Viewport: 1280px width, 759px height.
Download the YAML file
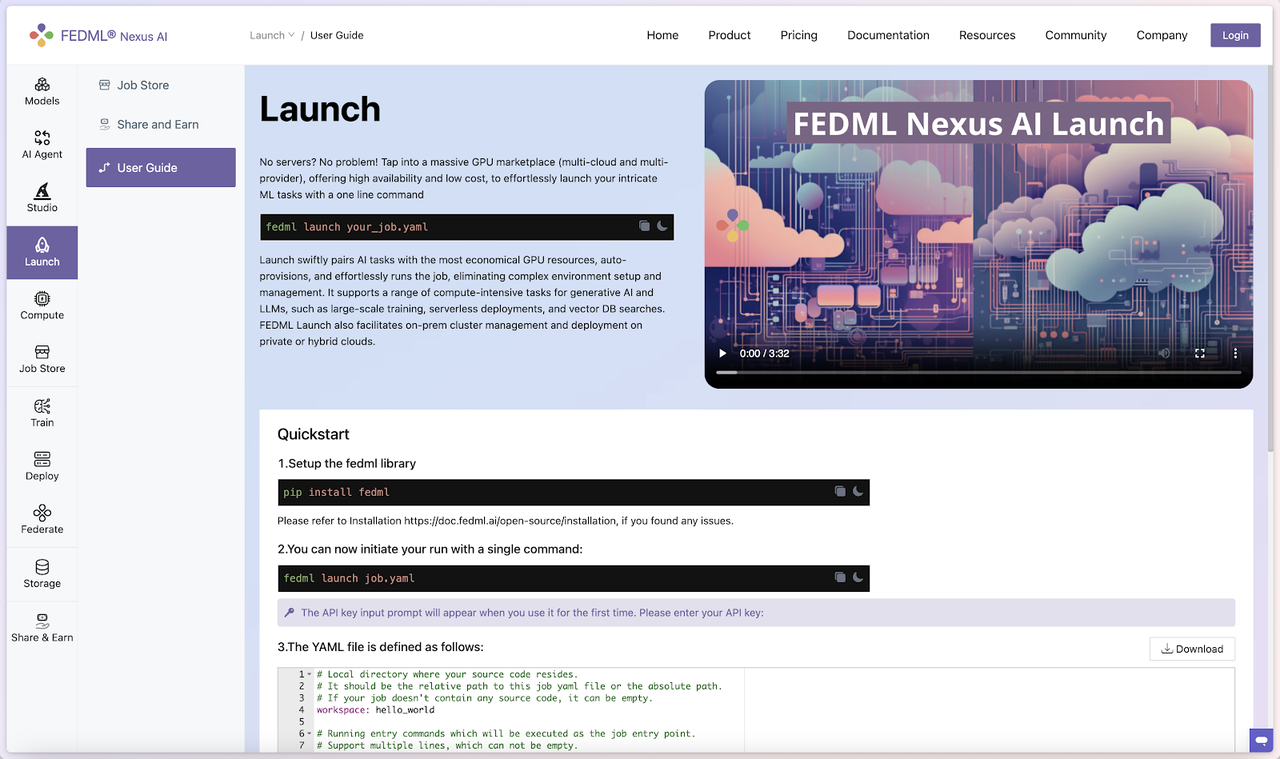point(1192,649)
